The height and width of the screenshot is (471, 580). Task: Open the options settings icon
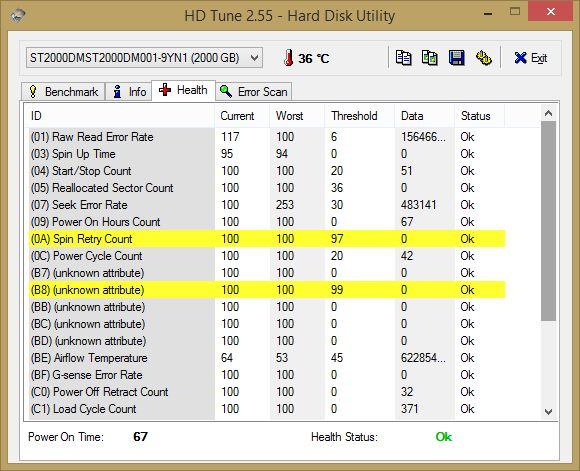(x=483, y=58)
